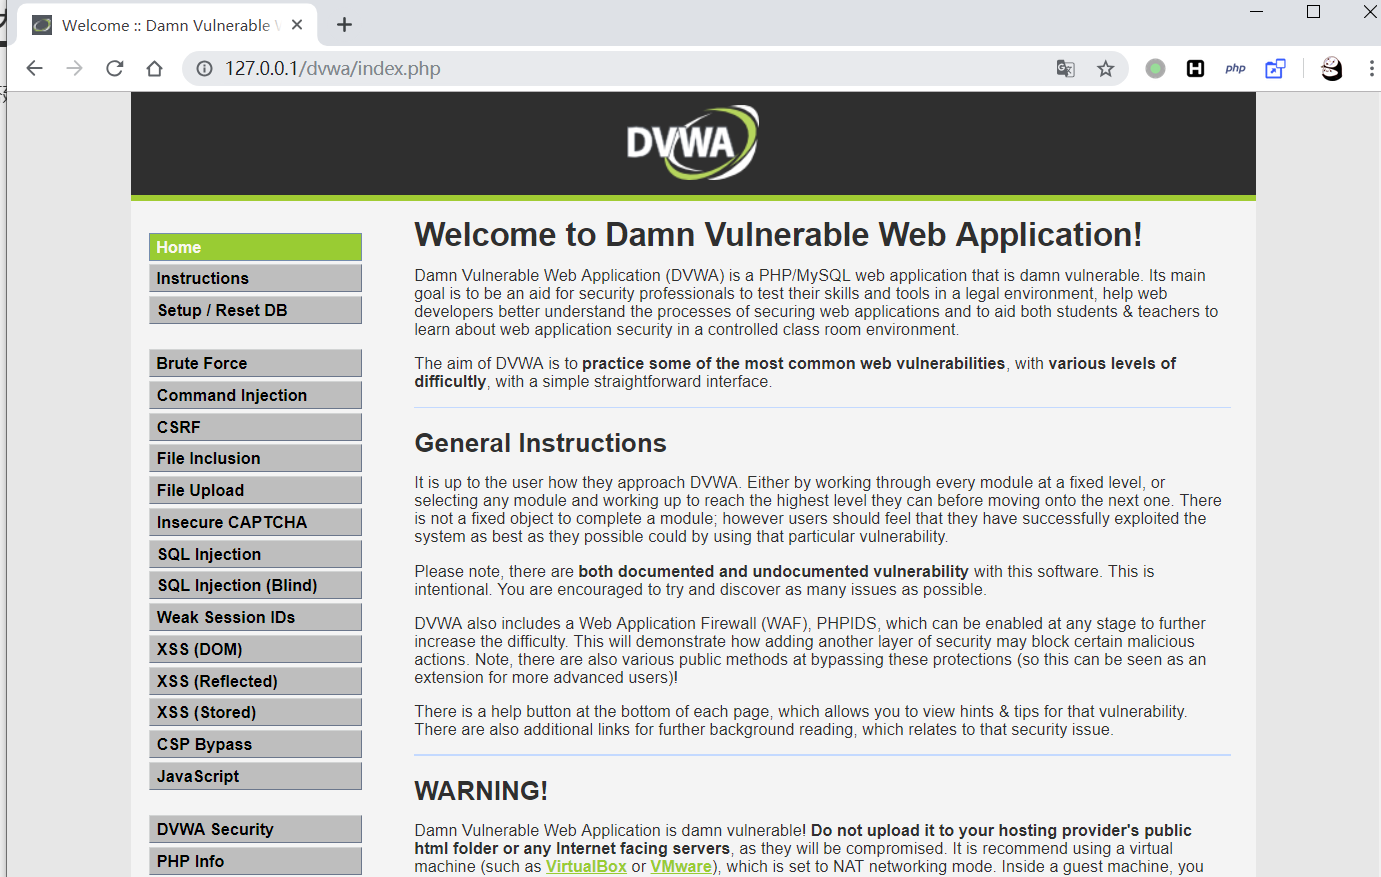Go back using the browser back arrow
This screenshot has width=1381, height=877.
[x=35, y=68]
